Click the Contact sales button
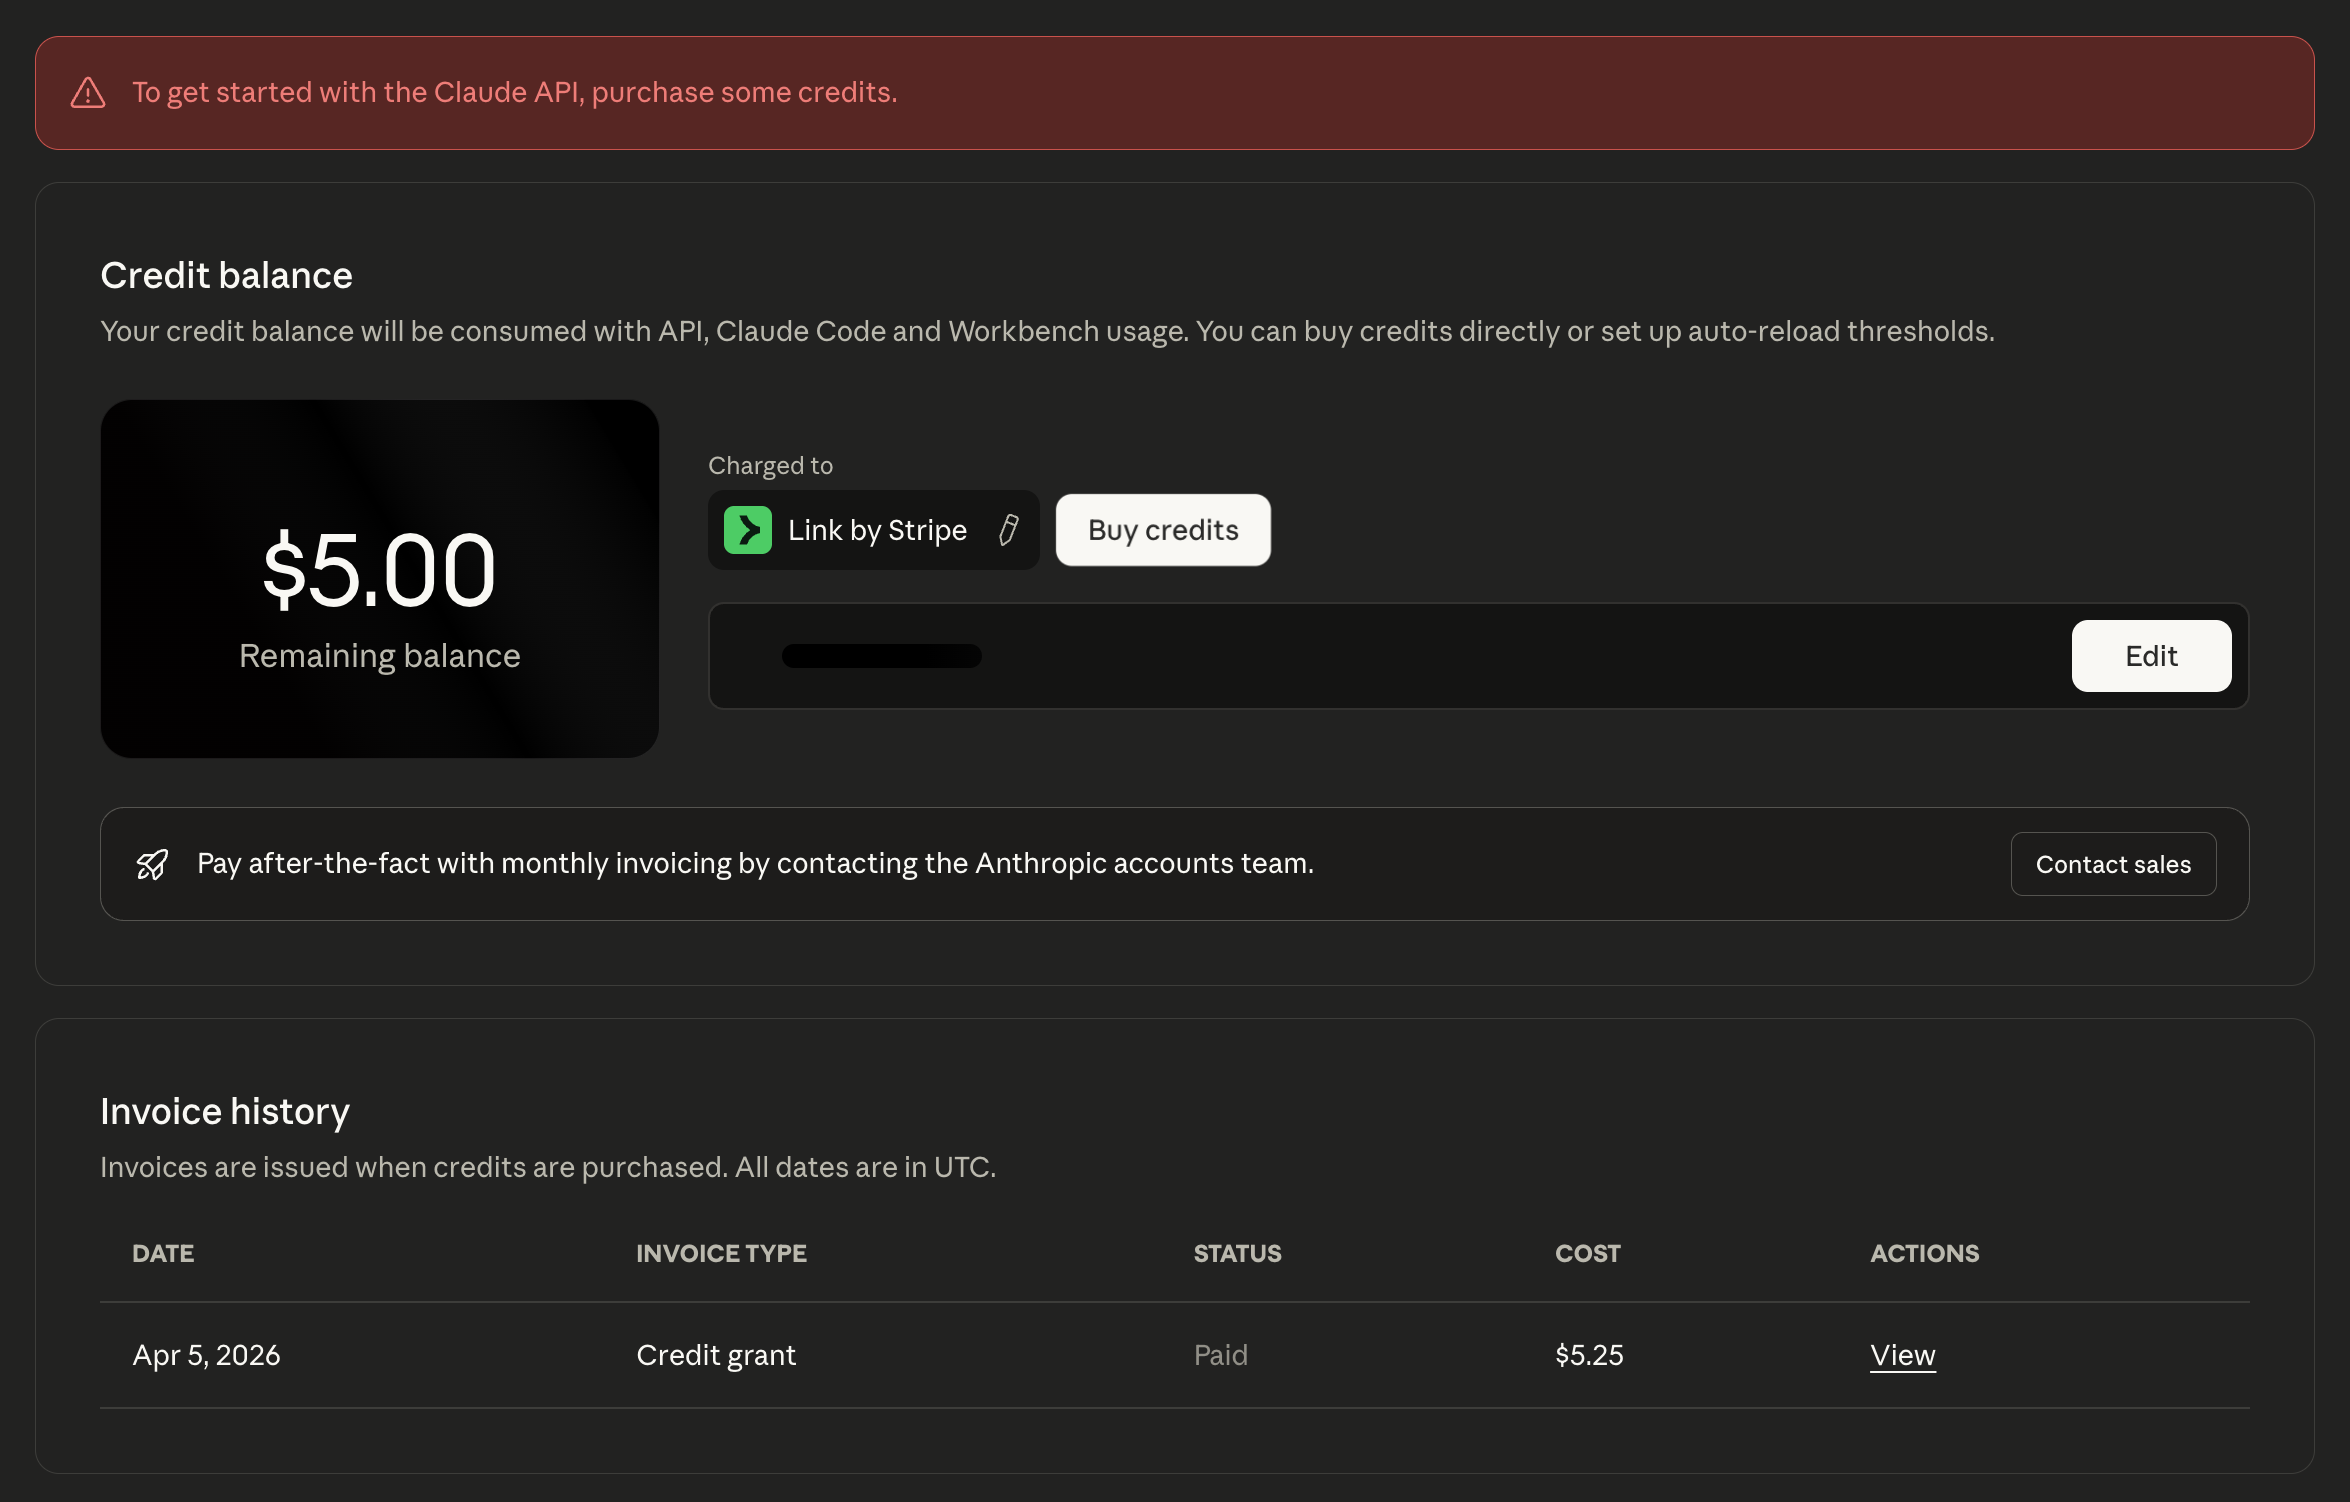The height and width of the screenshot is (1502, 2350). [2113, 864]
